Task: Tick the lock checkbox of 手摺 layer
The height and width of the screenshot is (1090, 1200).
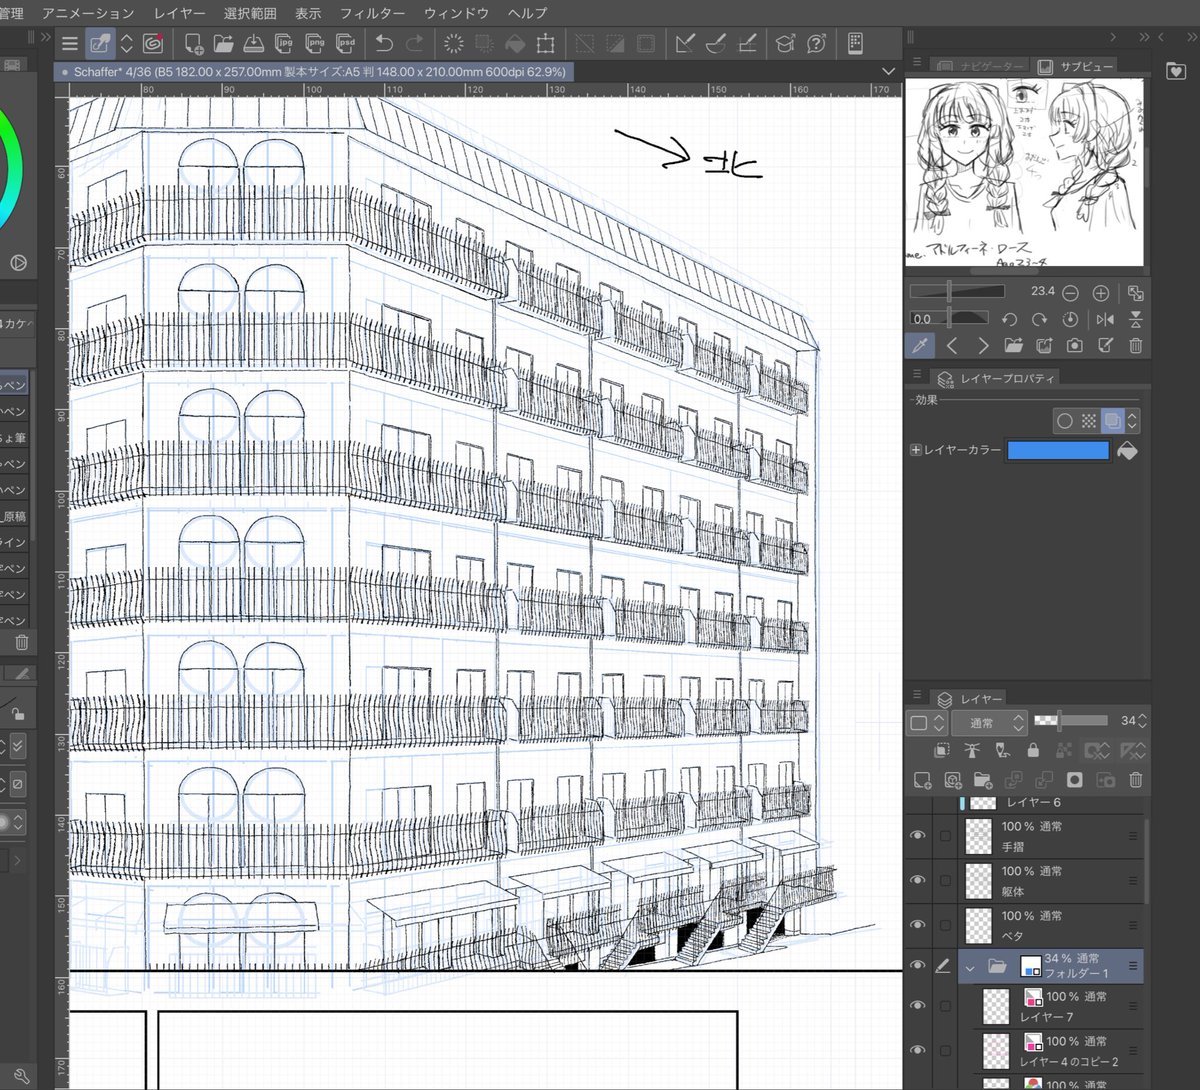Action: tap(945, 836)
